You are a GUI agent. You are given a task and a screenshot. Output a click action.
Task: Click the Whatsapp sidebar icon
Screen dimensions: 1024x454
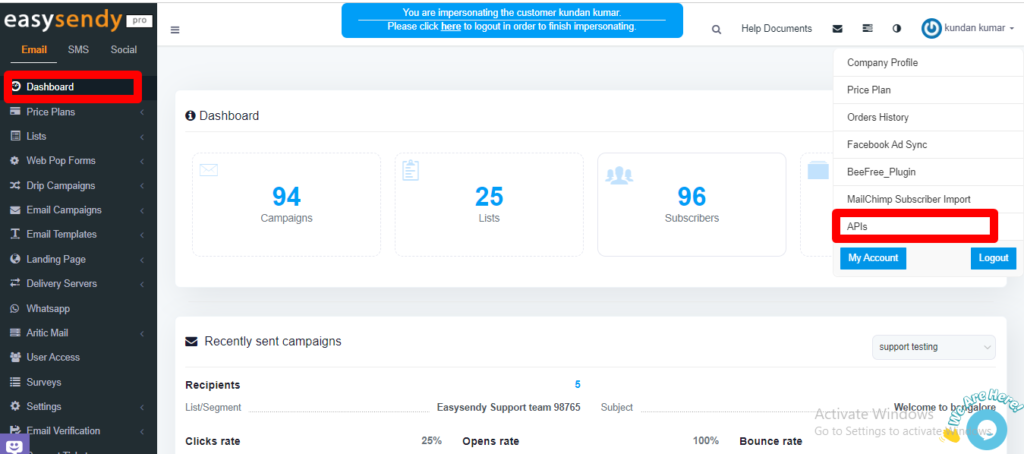click(15, 308)
